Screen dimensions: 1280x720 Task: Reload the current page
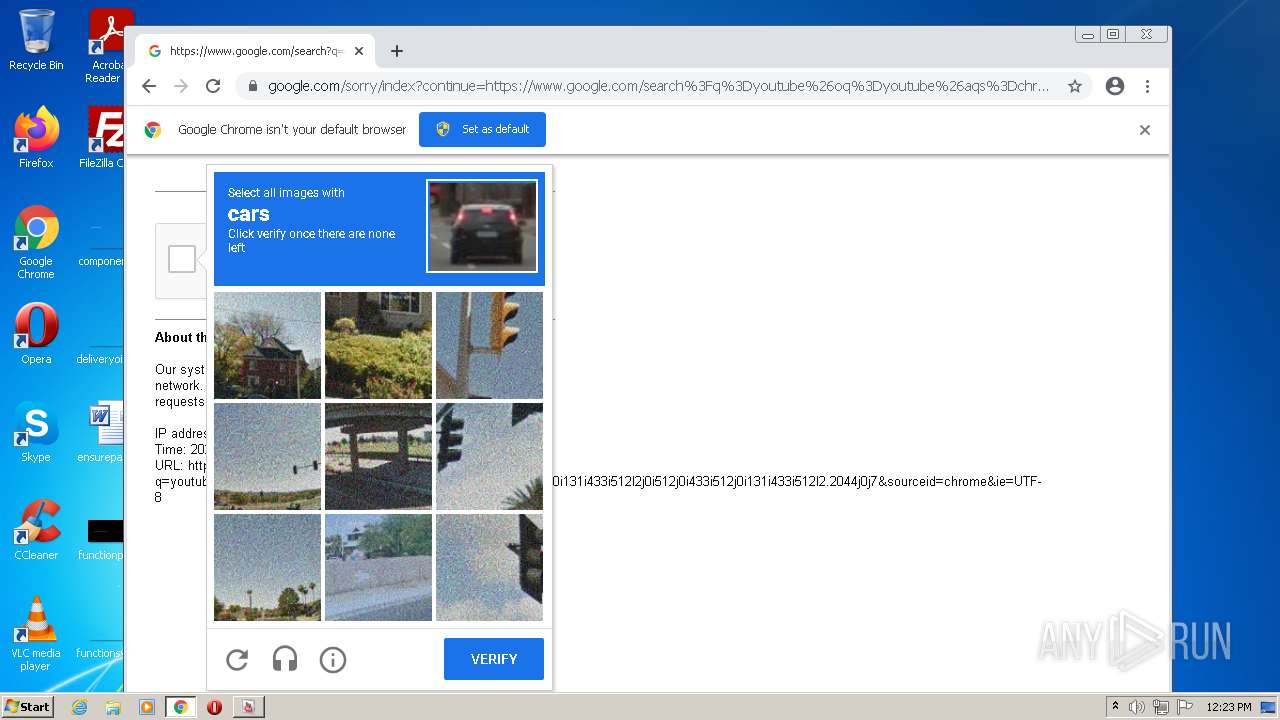pyautogui.click(x=213, y=86)
